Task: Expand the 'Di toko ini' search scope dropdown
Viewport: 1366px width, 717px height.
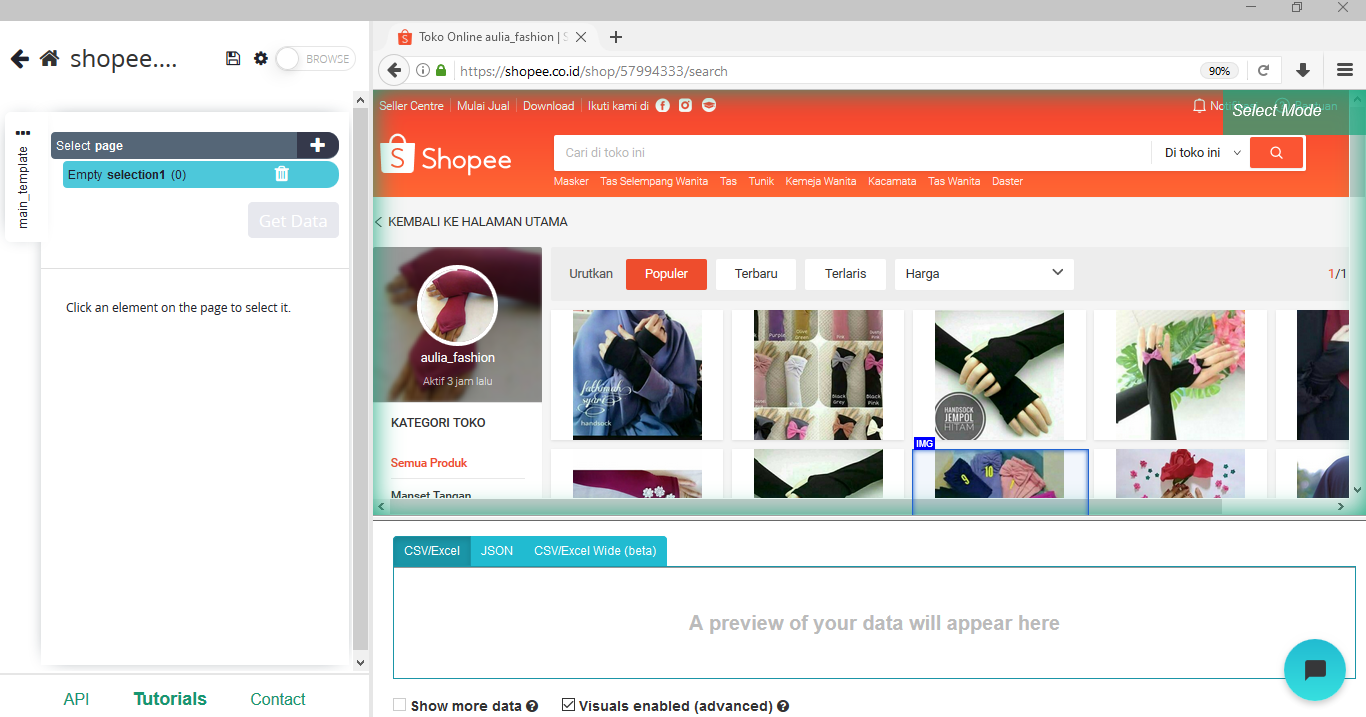Action: tap(1202, 153)
